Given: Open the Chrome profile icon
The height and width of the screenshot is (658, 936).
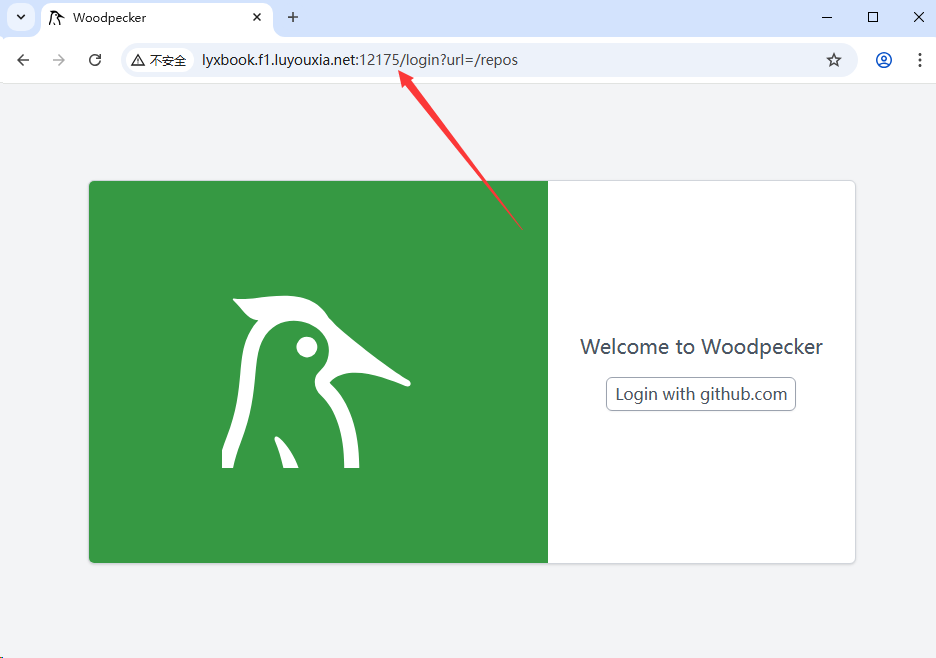Looking at the screenshot, I should pyautogui.click(x=884, y=60).
